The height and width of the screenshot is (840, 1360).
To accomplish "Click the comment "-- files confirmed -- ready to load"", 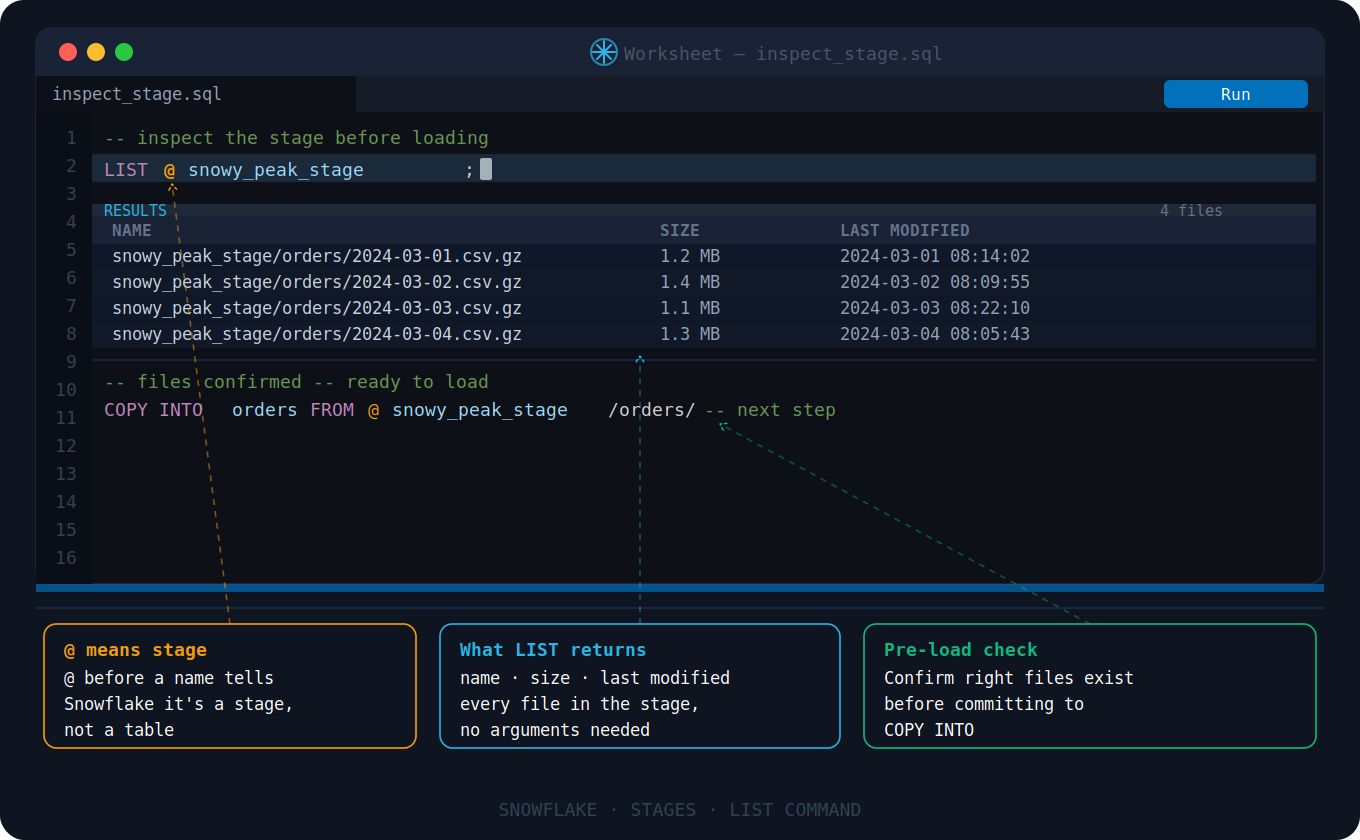I will pos(296,382).
